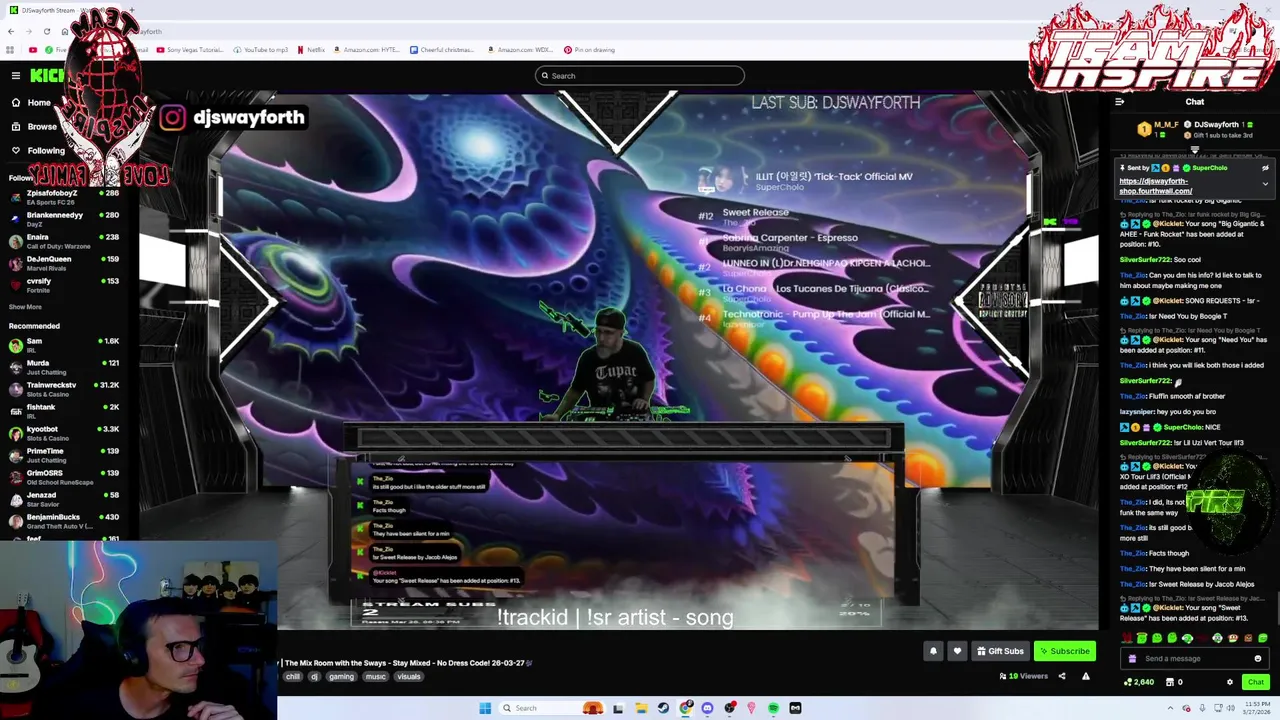Select the dj stream tag
The image size is (1280, 720).
point(314,677)
